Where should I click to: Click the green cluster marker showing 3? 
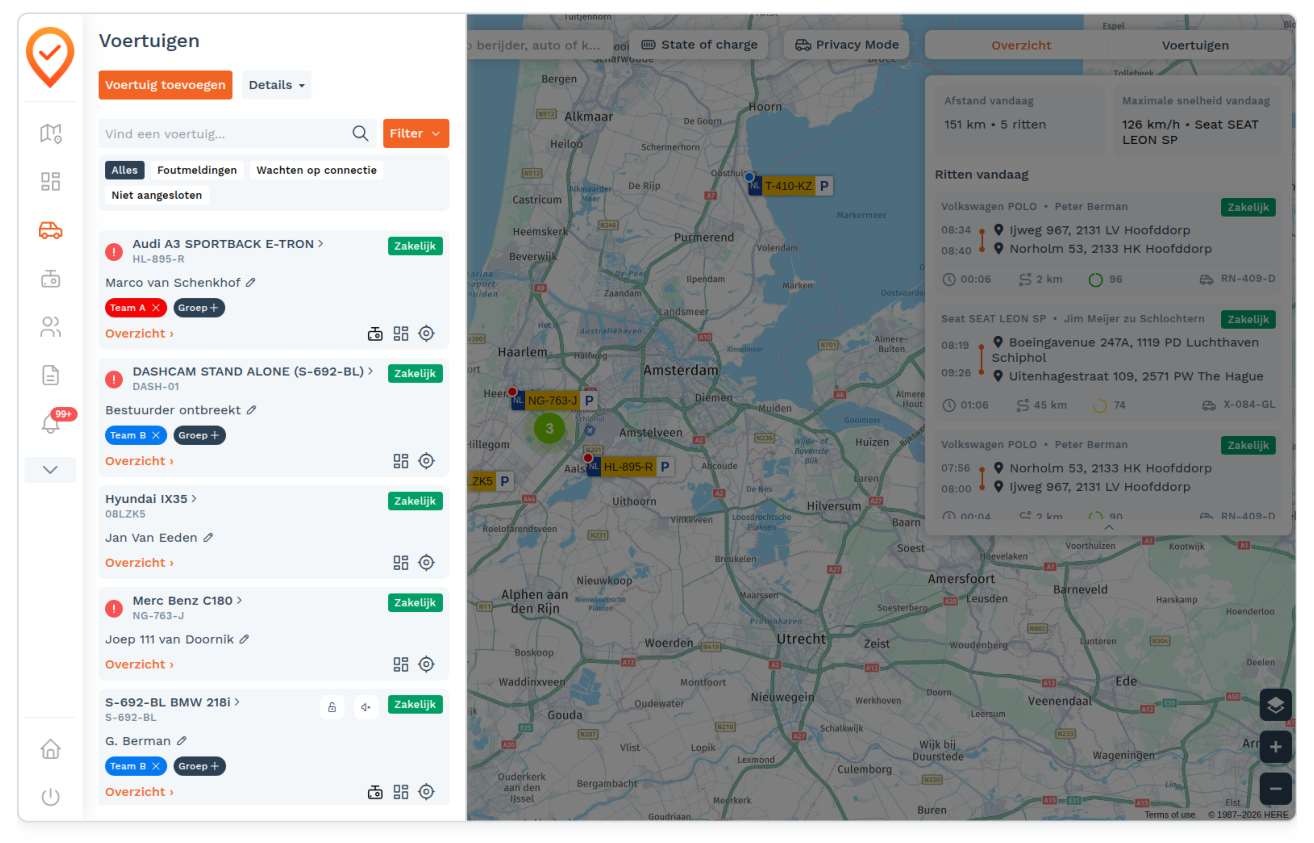pyautogui.click(x=549, y=428)
